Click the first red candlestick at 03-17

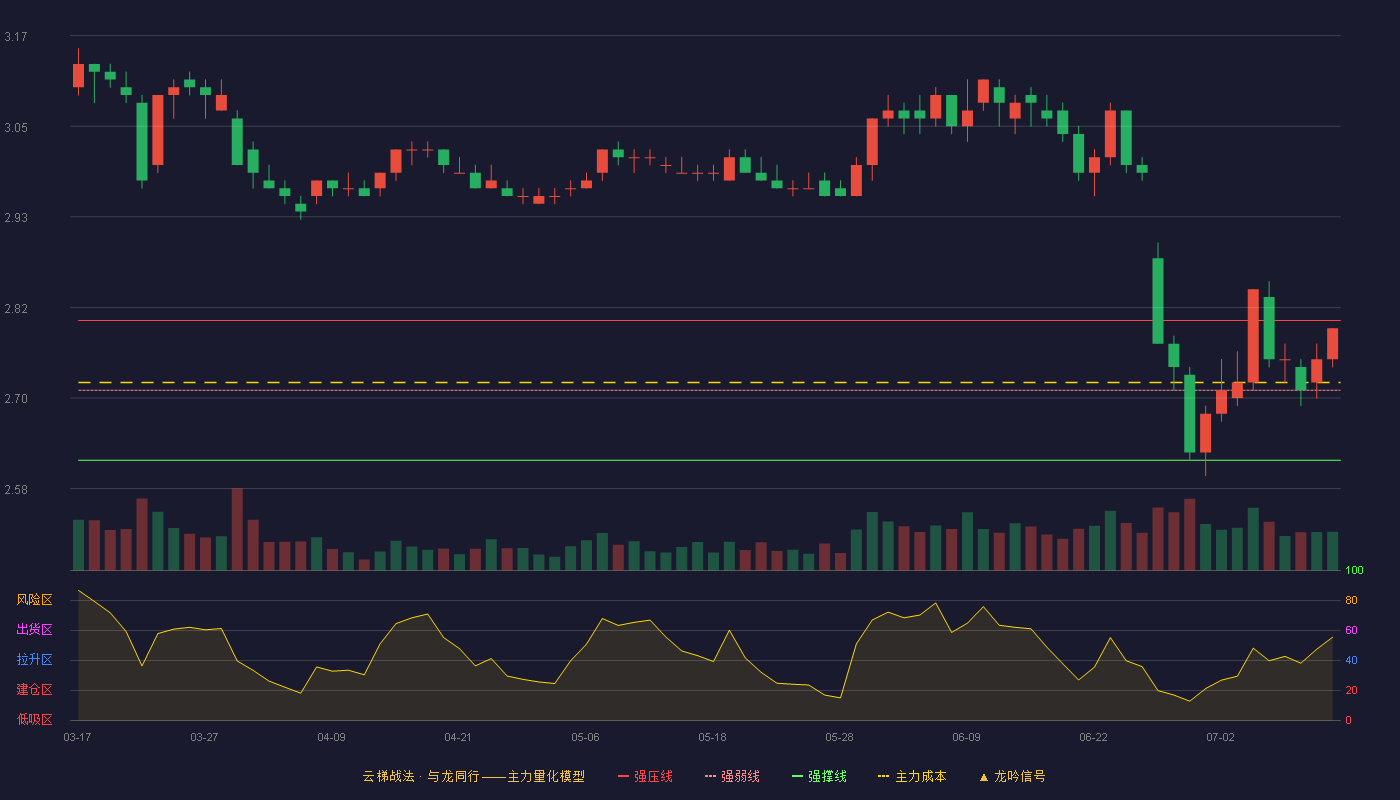point(78,75)
